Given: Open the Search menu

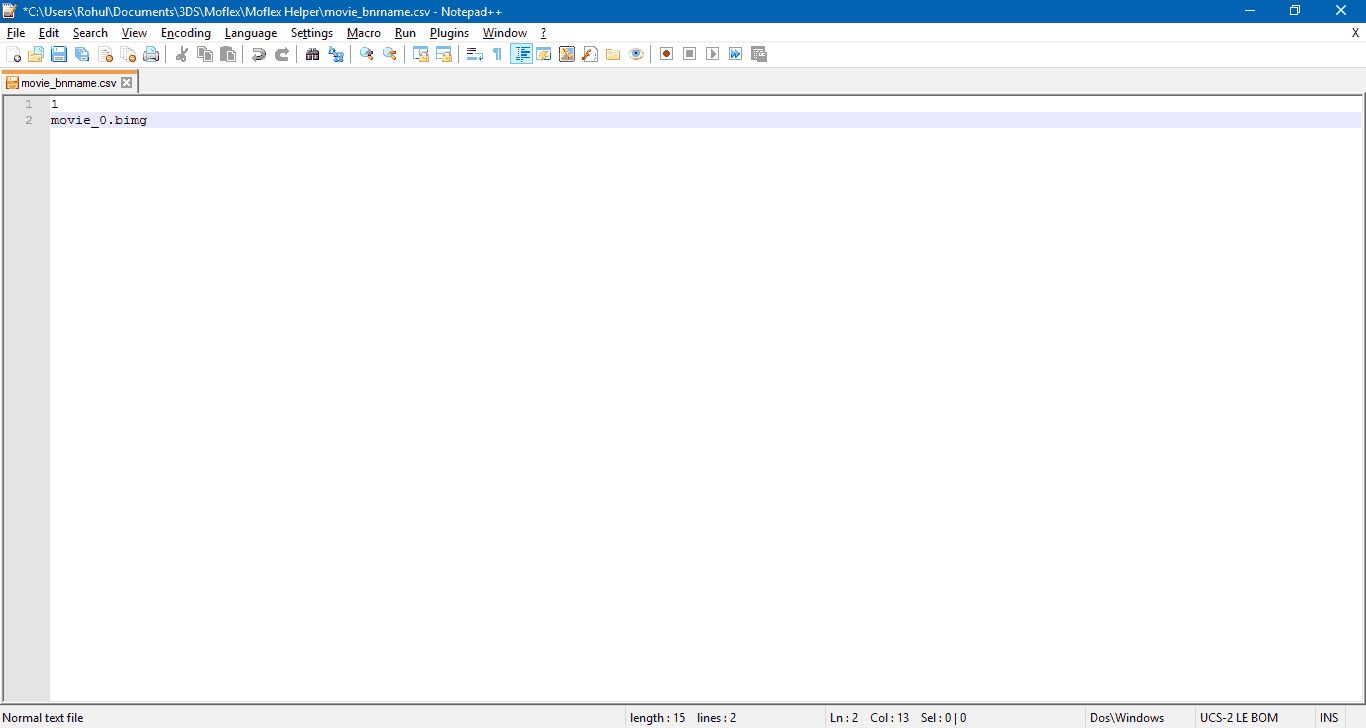Looking at the screenshot, I should pos(90,33).
